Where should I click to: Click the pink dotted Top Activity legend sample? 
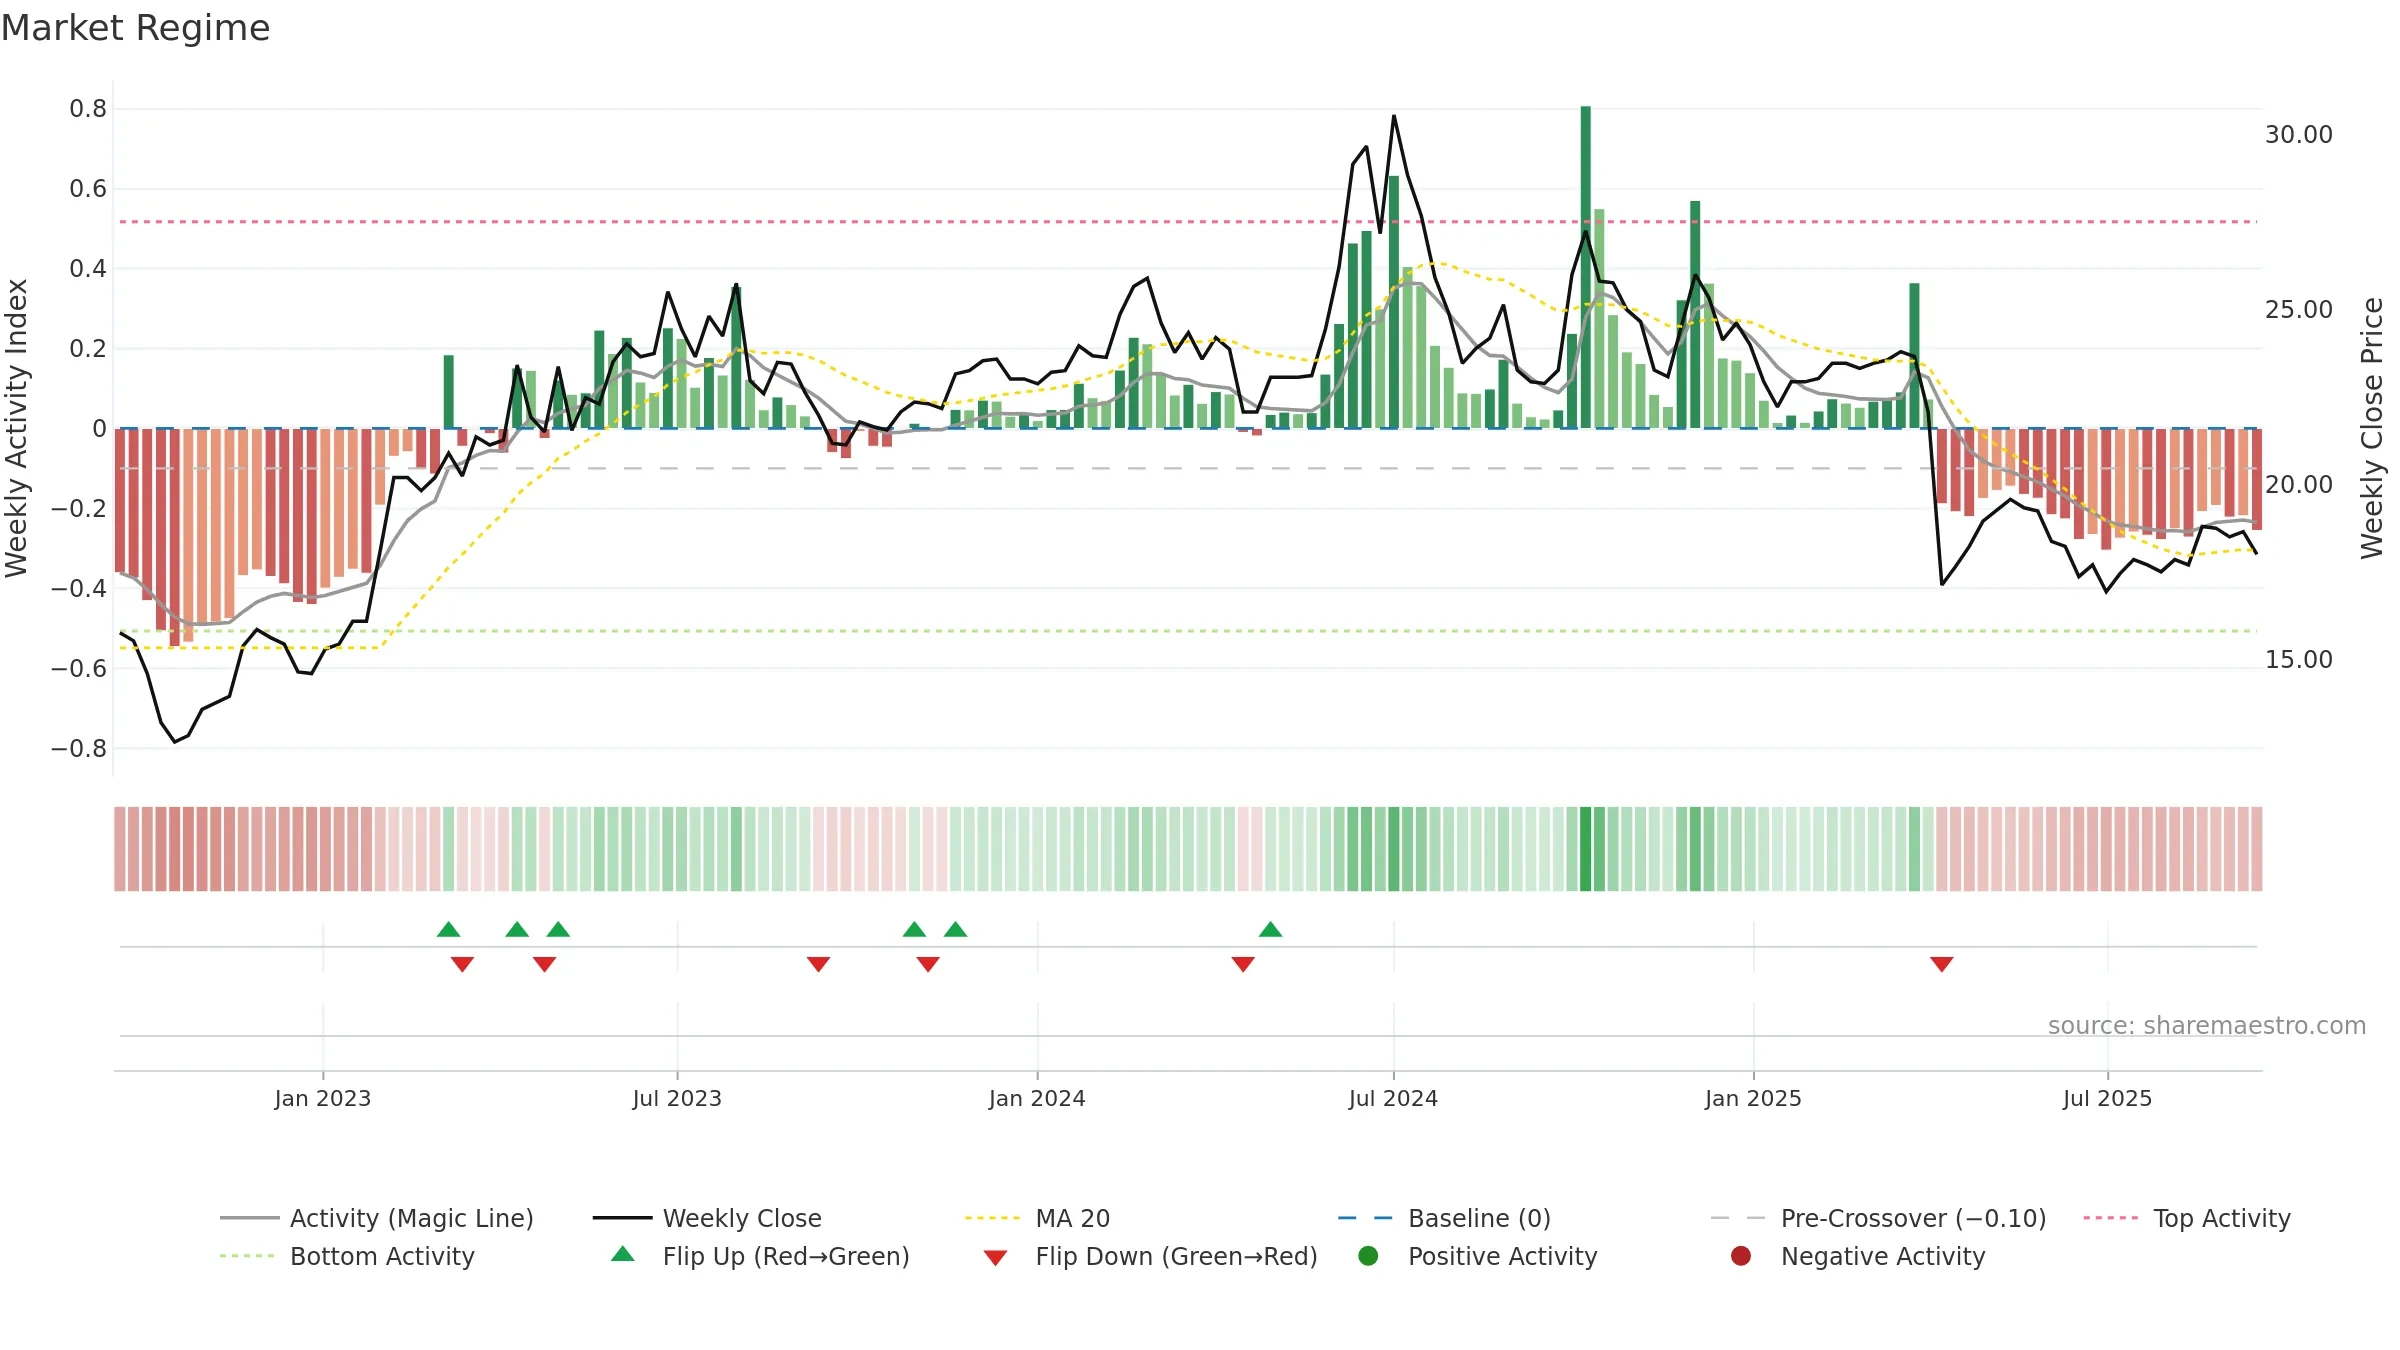2111,1218
